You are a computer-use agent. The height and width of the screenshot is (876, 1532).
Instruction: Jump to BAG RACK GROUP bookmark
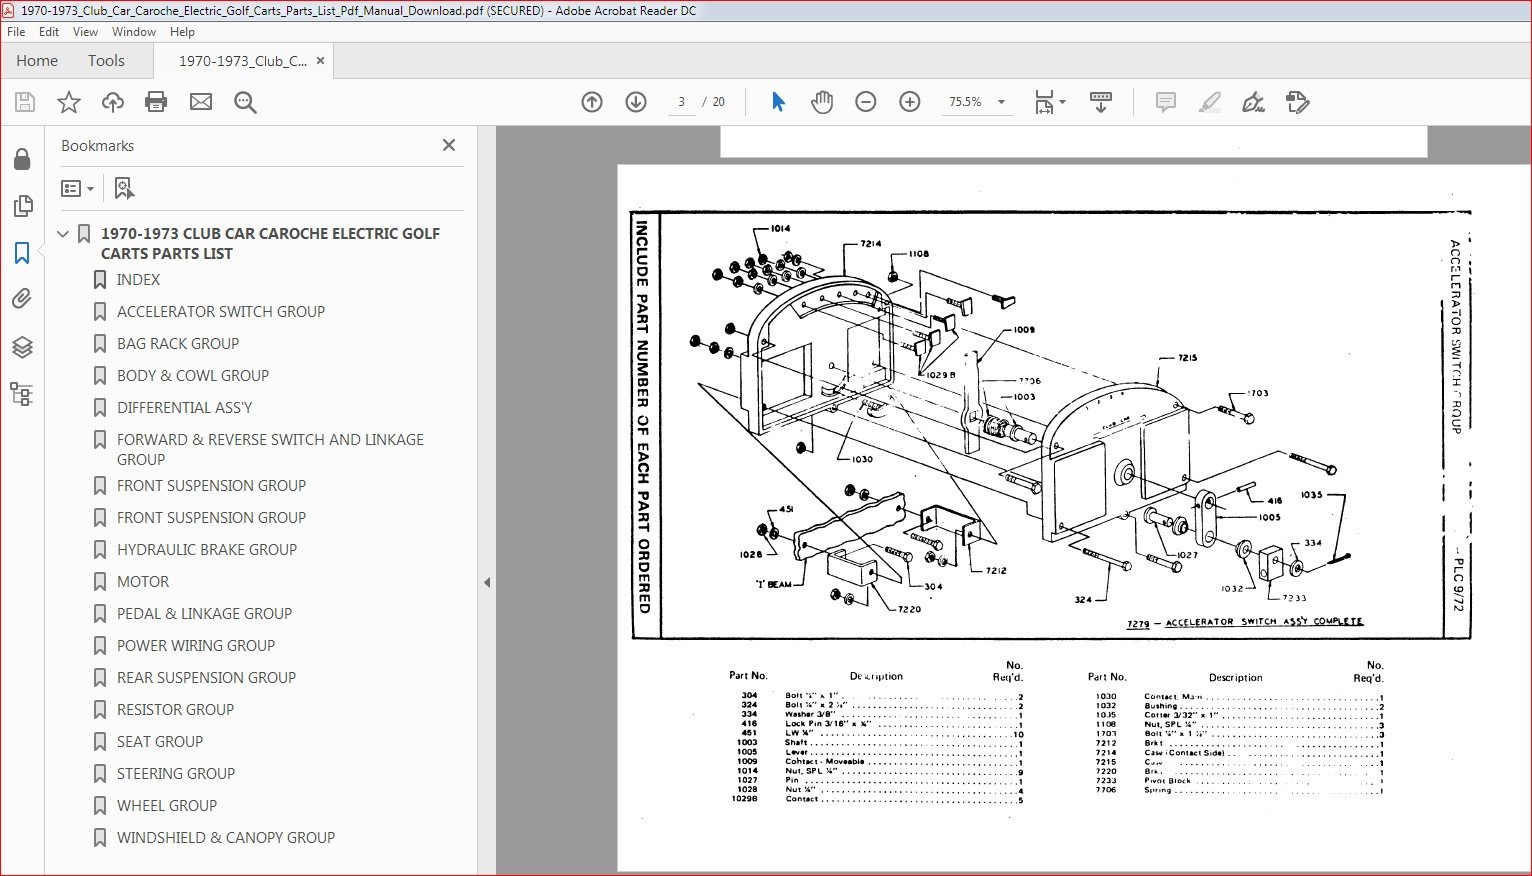tap(178, 344)
